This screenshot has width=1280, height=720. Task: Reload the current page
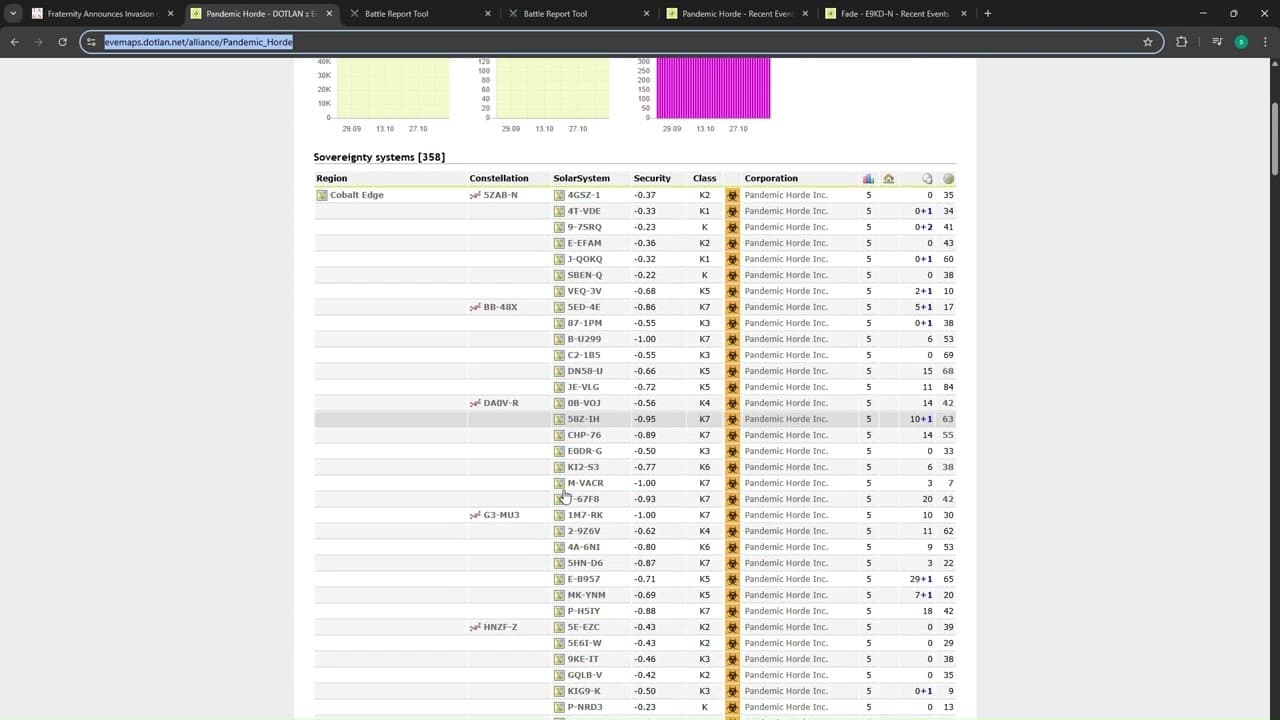tap(62, 42)
